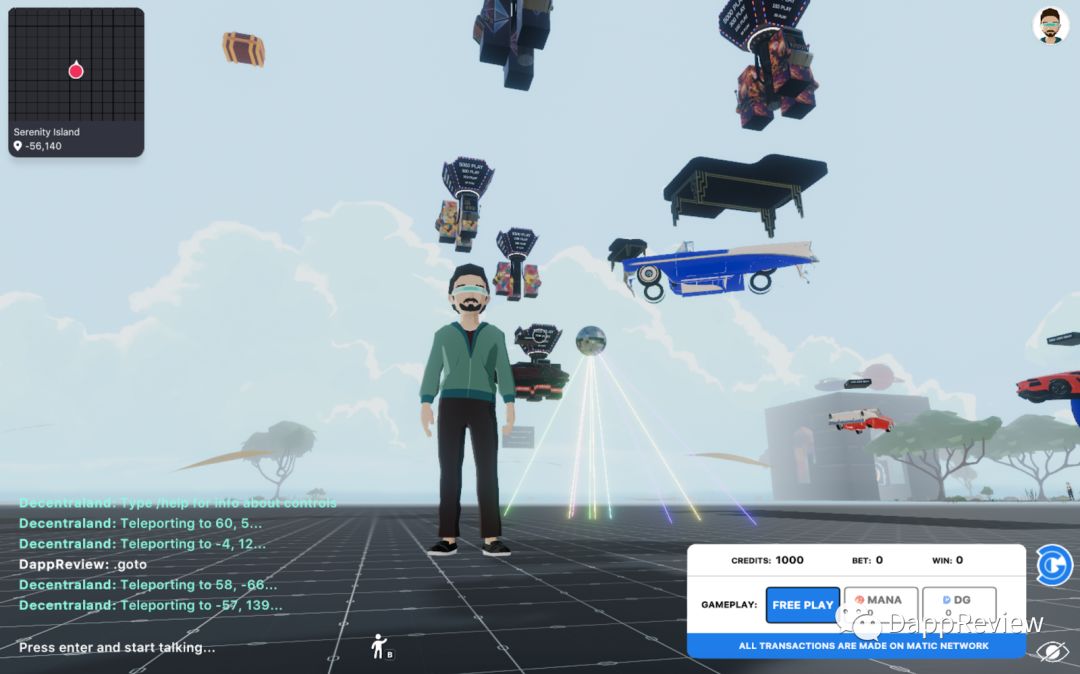Open the minimap grid
1080x674 pixels.
pyautogui.click(x=76, y=65)
